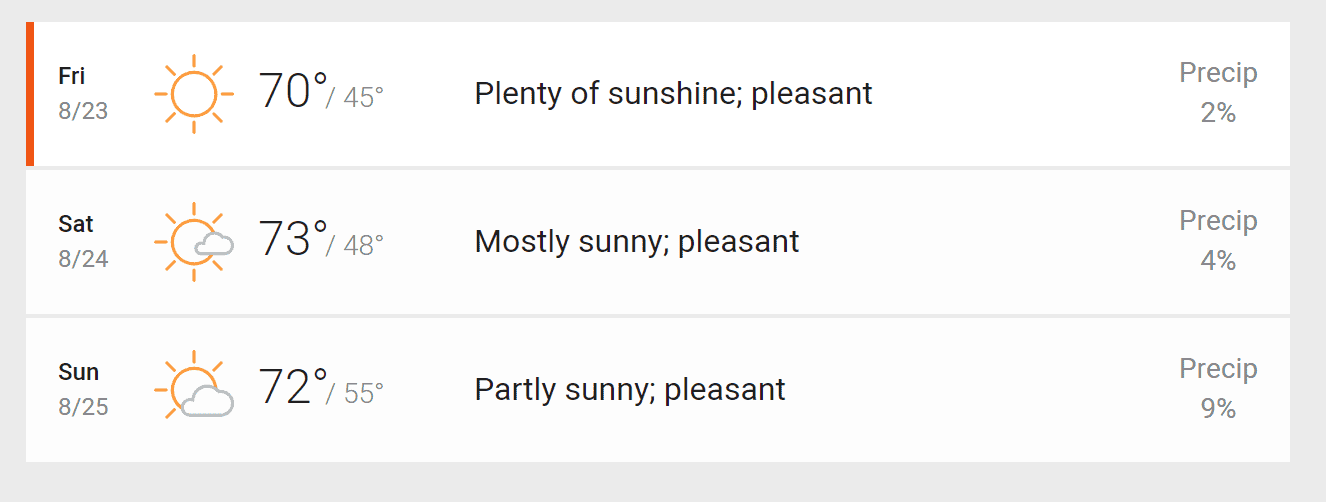Click the 45° low temperature

[364, 98]
